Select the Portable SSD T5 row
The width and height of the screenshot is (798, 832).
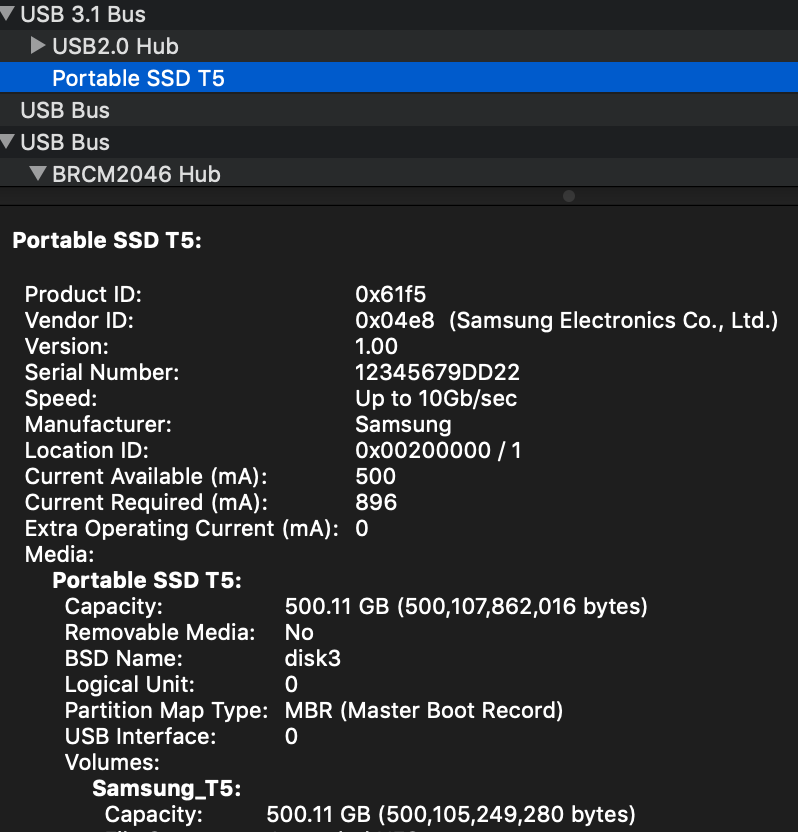(138, 78)
